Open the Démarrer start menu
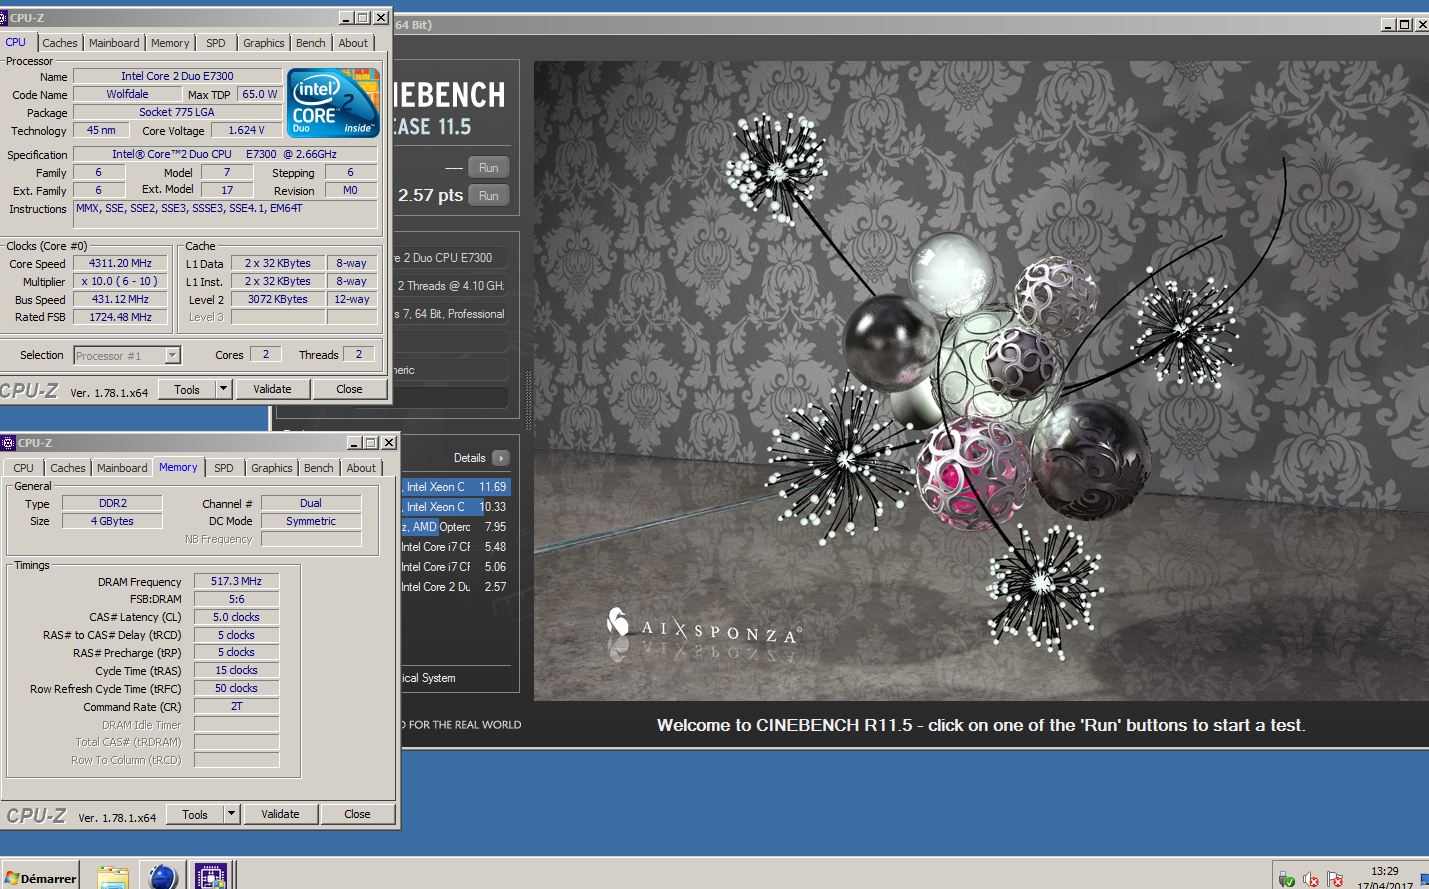Image resolution: width=1429 pixels, height=889 pixels. 40,877
